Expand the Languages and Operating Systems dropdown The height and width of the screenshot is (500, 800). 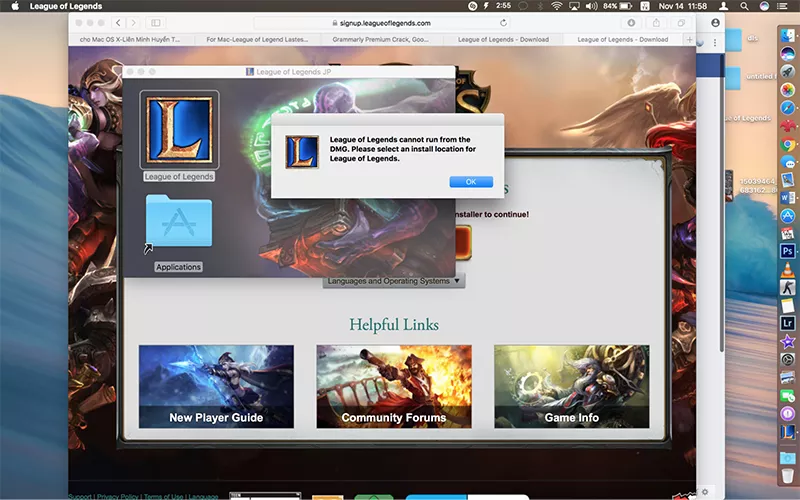[393, 281]
